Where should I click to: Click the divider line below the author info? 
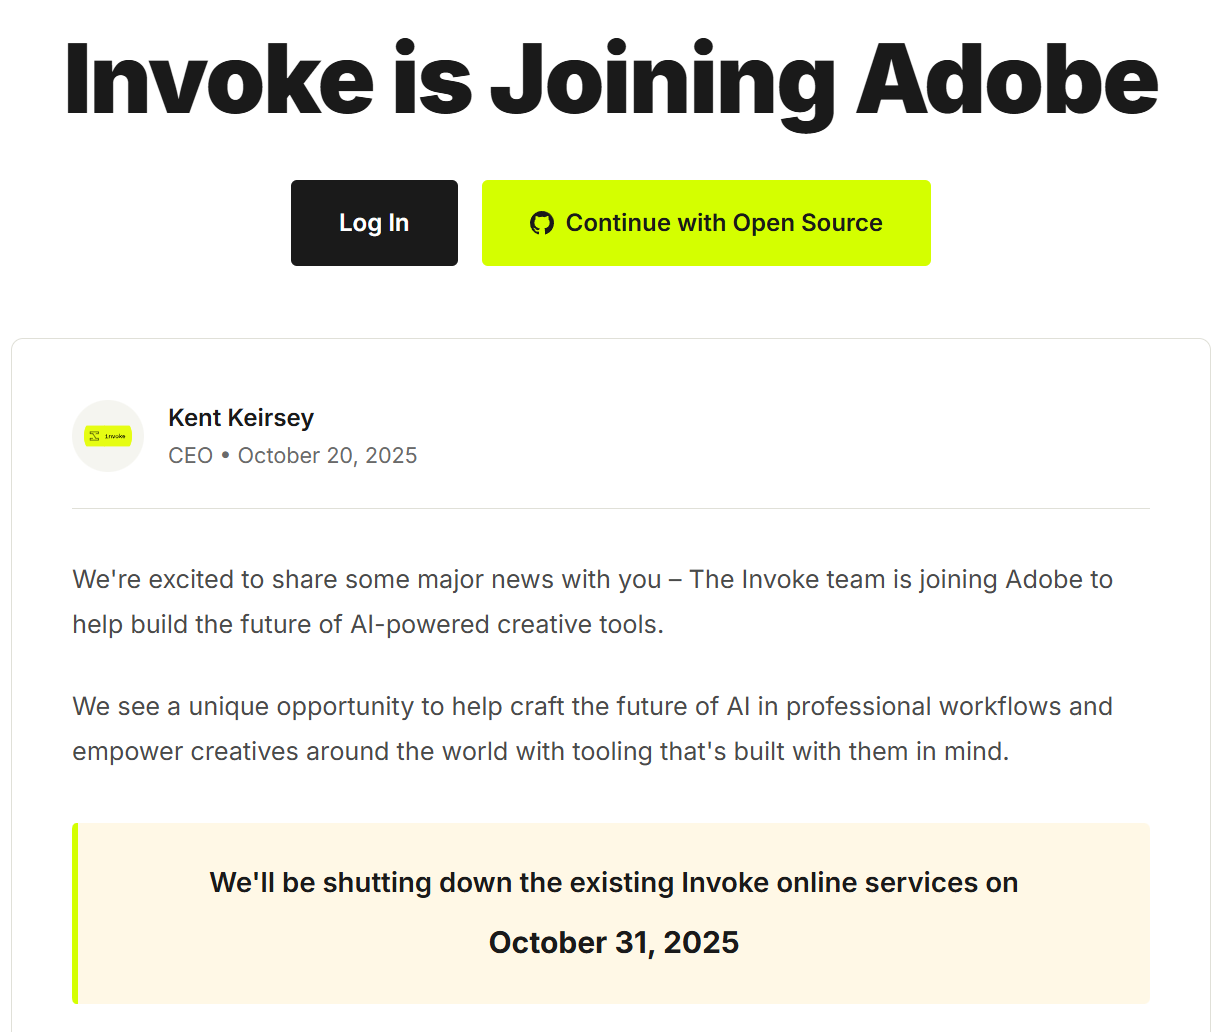(611, 508)
